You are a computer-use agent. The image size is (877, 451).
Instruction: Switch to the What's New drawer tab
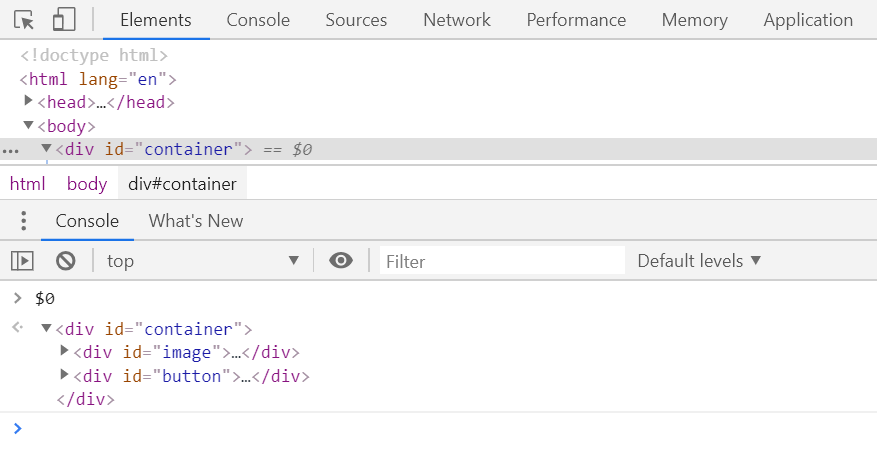tap(195, 221)
